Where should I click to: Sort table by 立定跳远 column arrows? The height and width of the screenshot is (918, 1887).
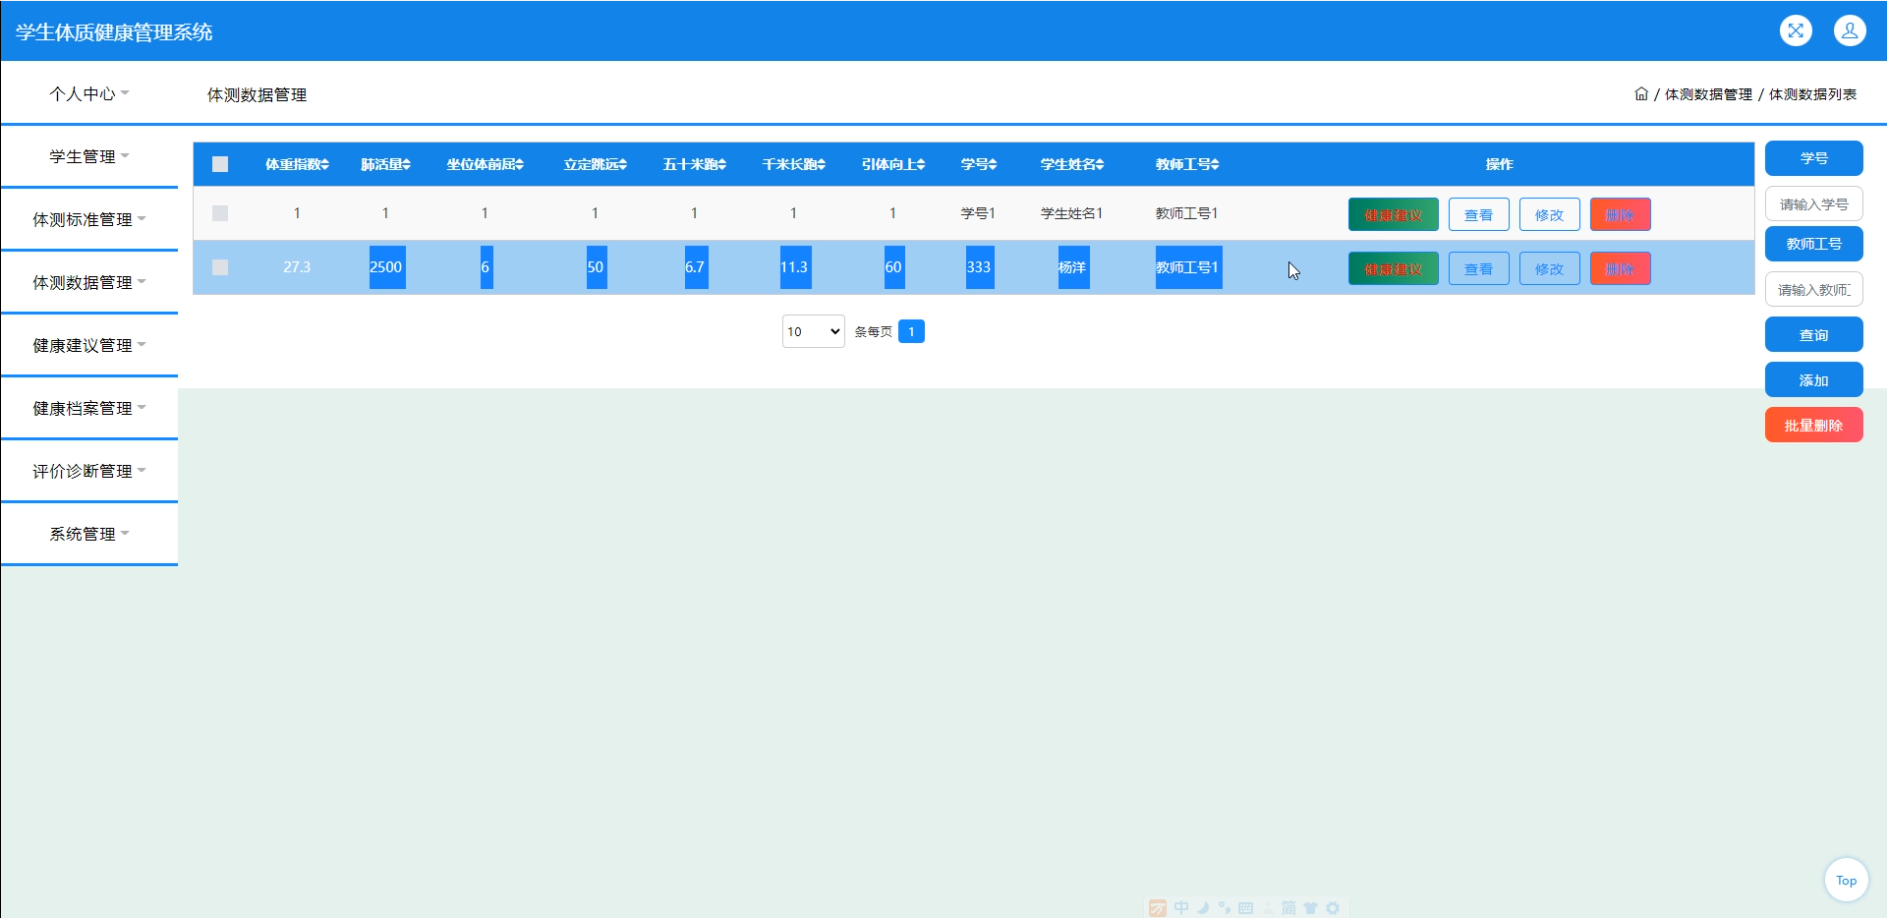(x=622, y=165)
